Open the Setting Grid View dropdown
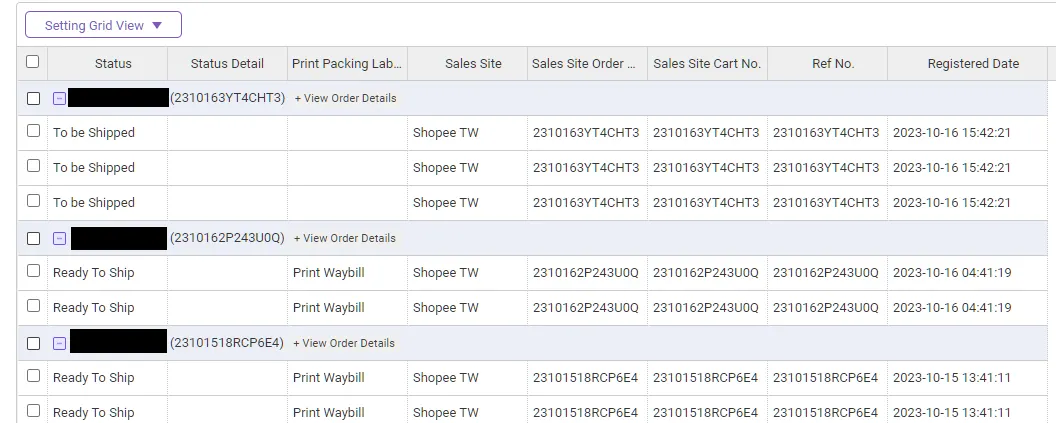 pos(103,25)
